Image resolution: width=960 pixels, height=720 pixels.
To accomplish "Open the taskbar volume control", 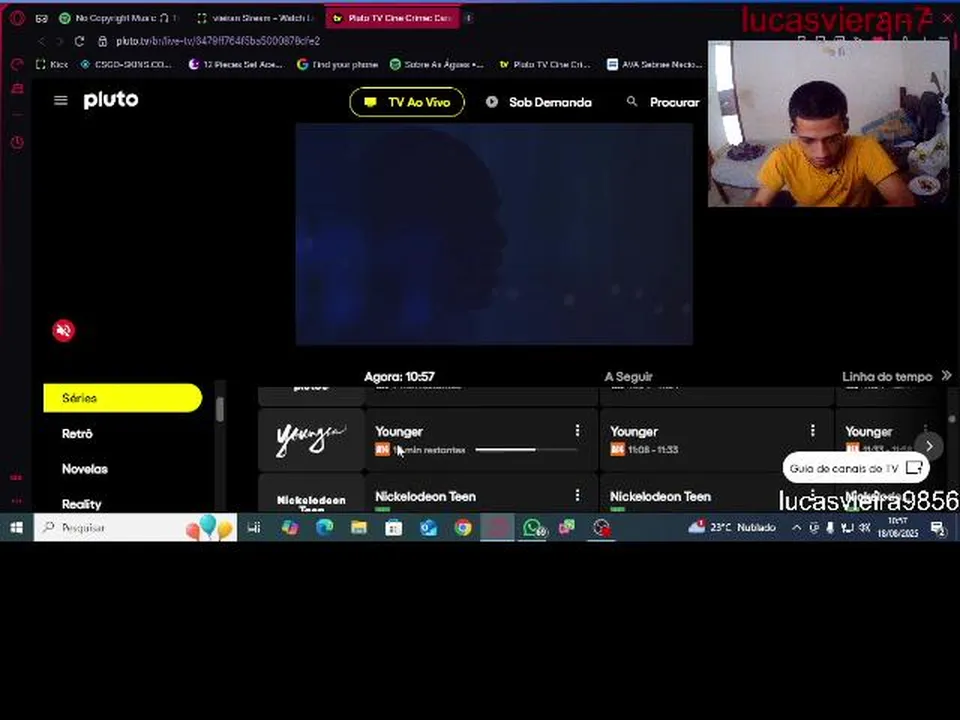I will (864, 528).
